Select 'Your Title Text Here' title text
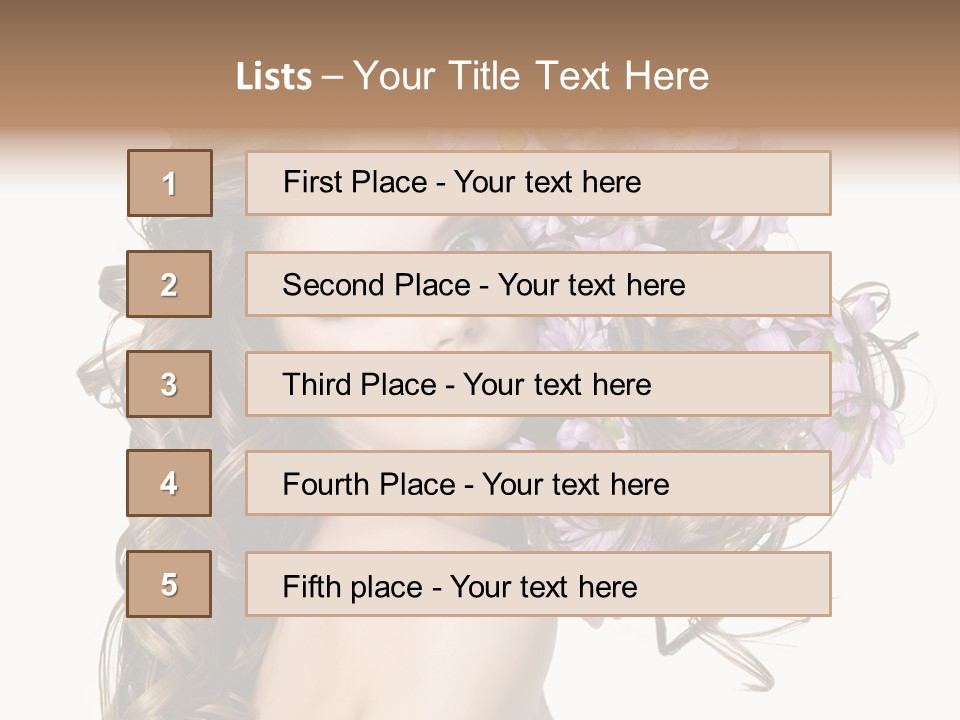960x720 pixels. point(531,76)
